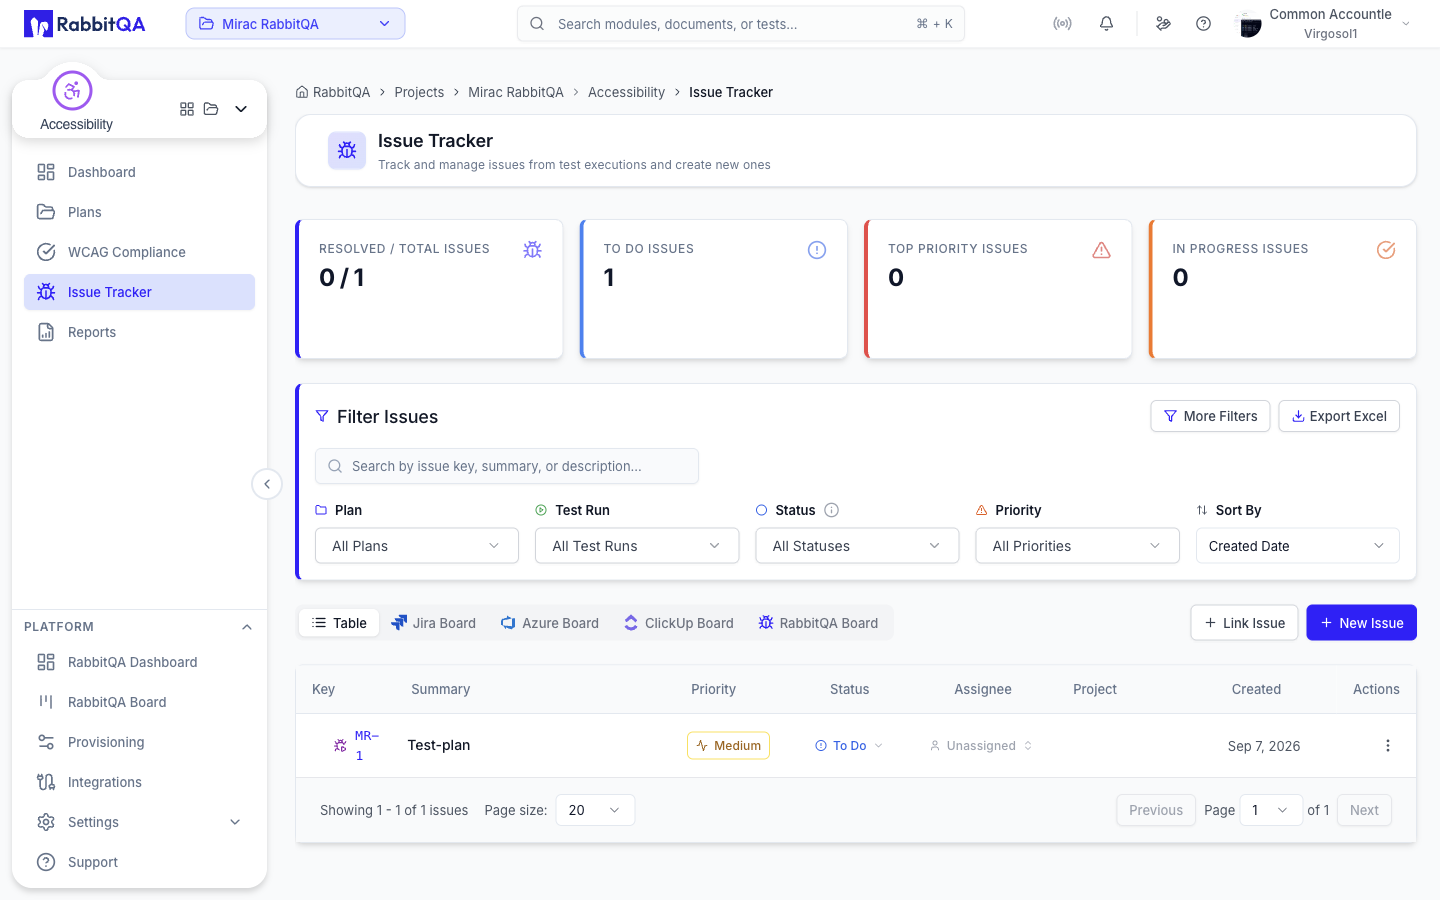Open the All Priorities dropdown
Viewport: 1440px width, 900px height.
click(1077, 546)
